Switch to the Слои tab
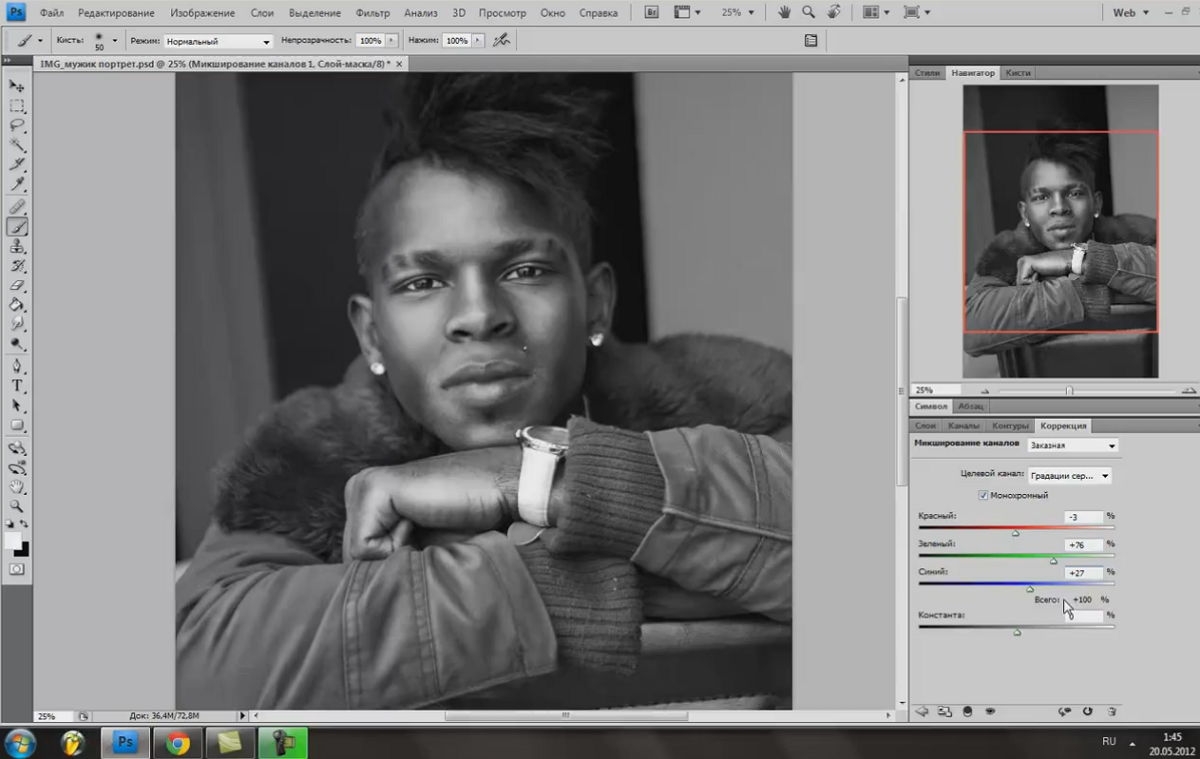Screen dimensions: 1200x759 (x=925, y=425)
